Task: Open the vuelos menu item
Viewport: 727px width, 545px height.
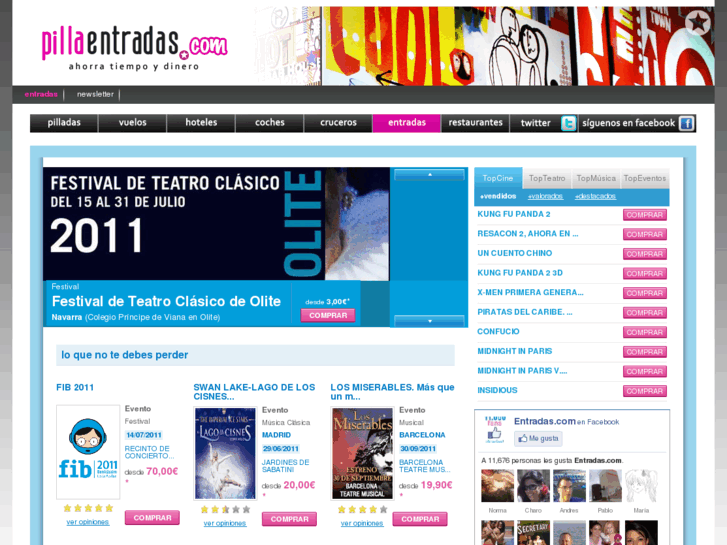Action: 133,123
